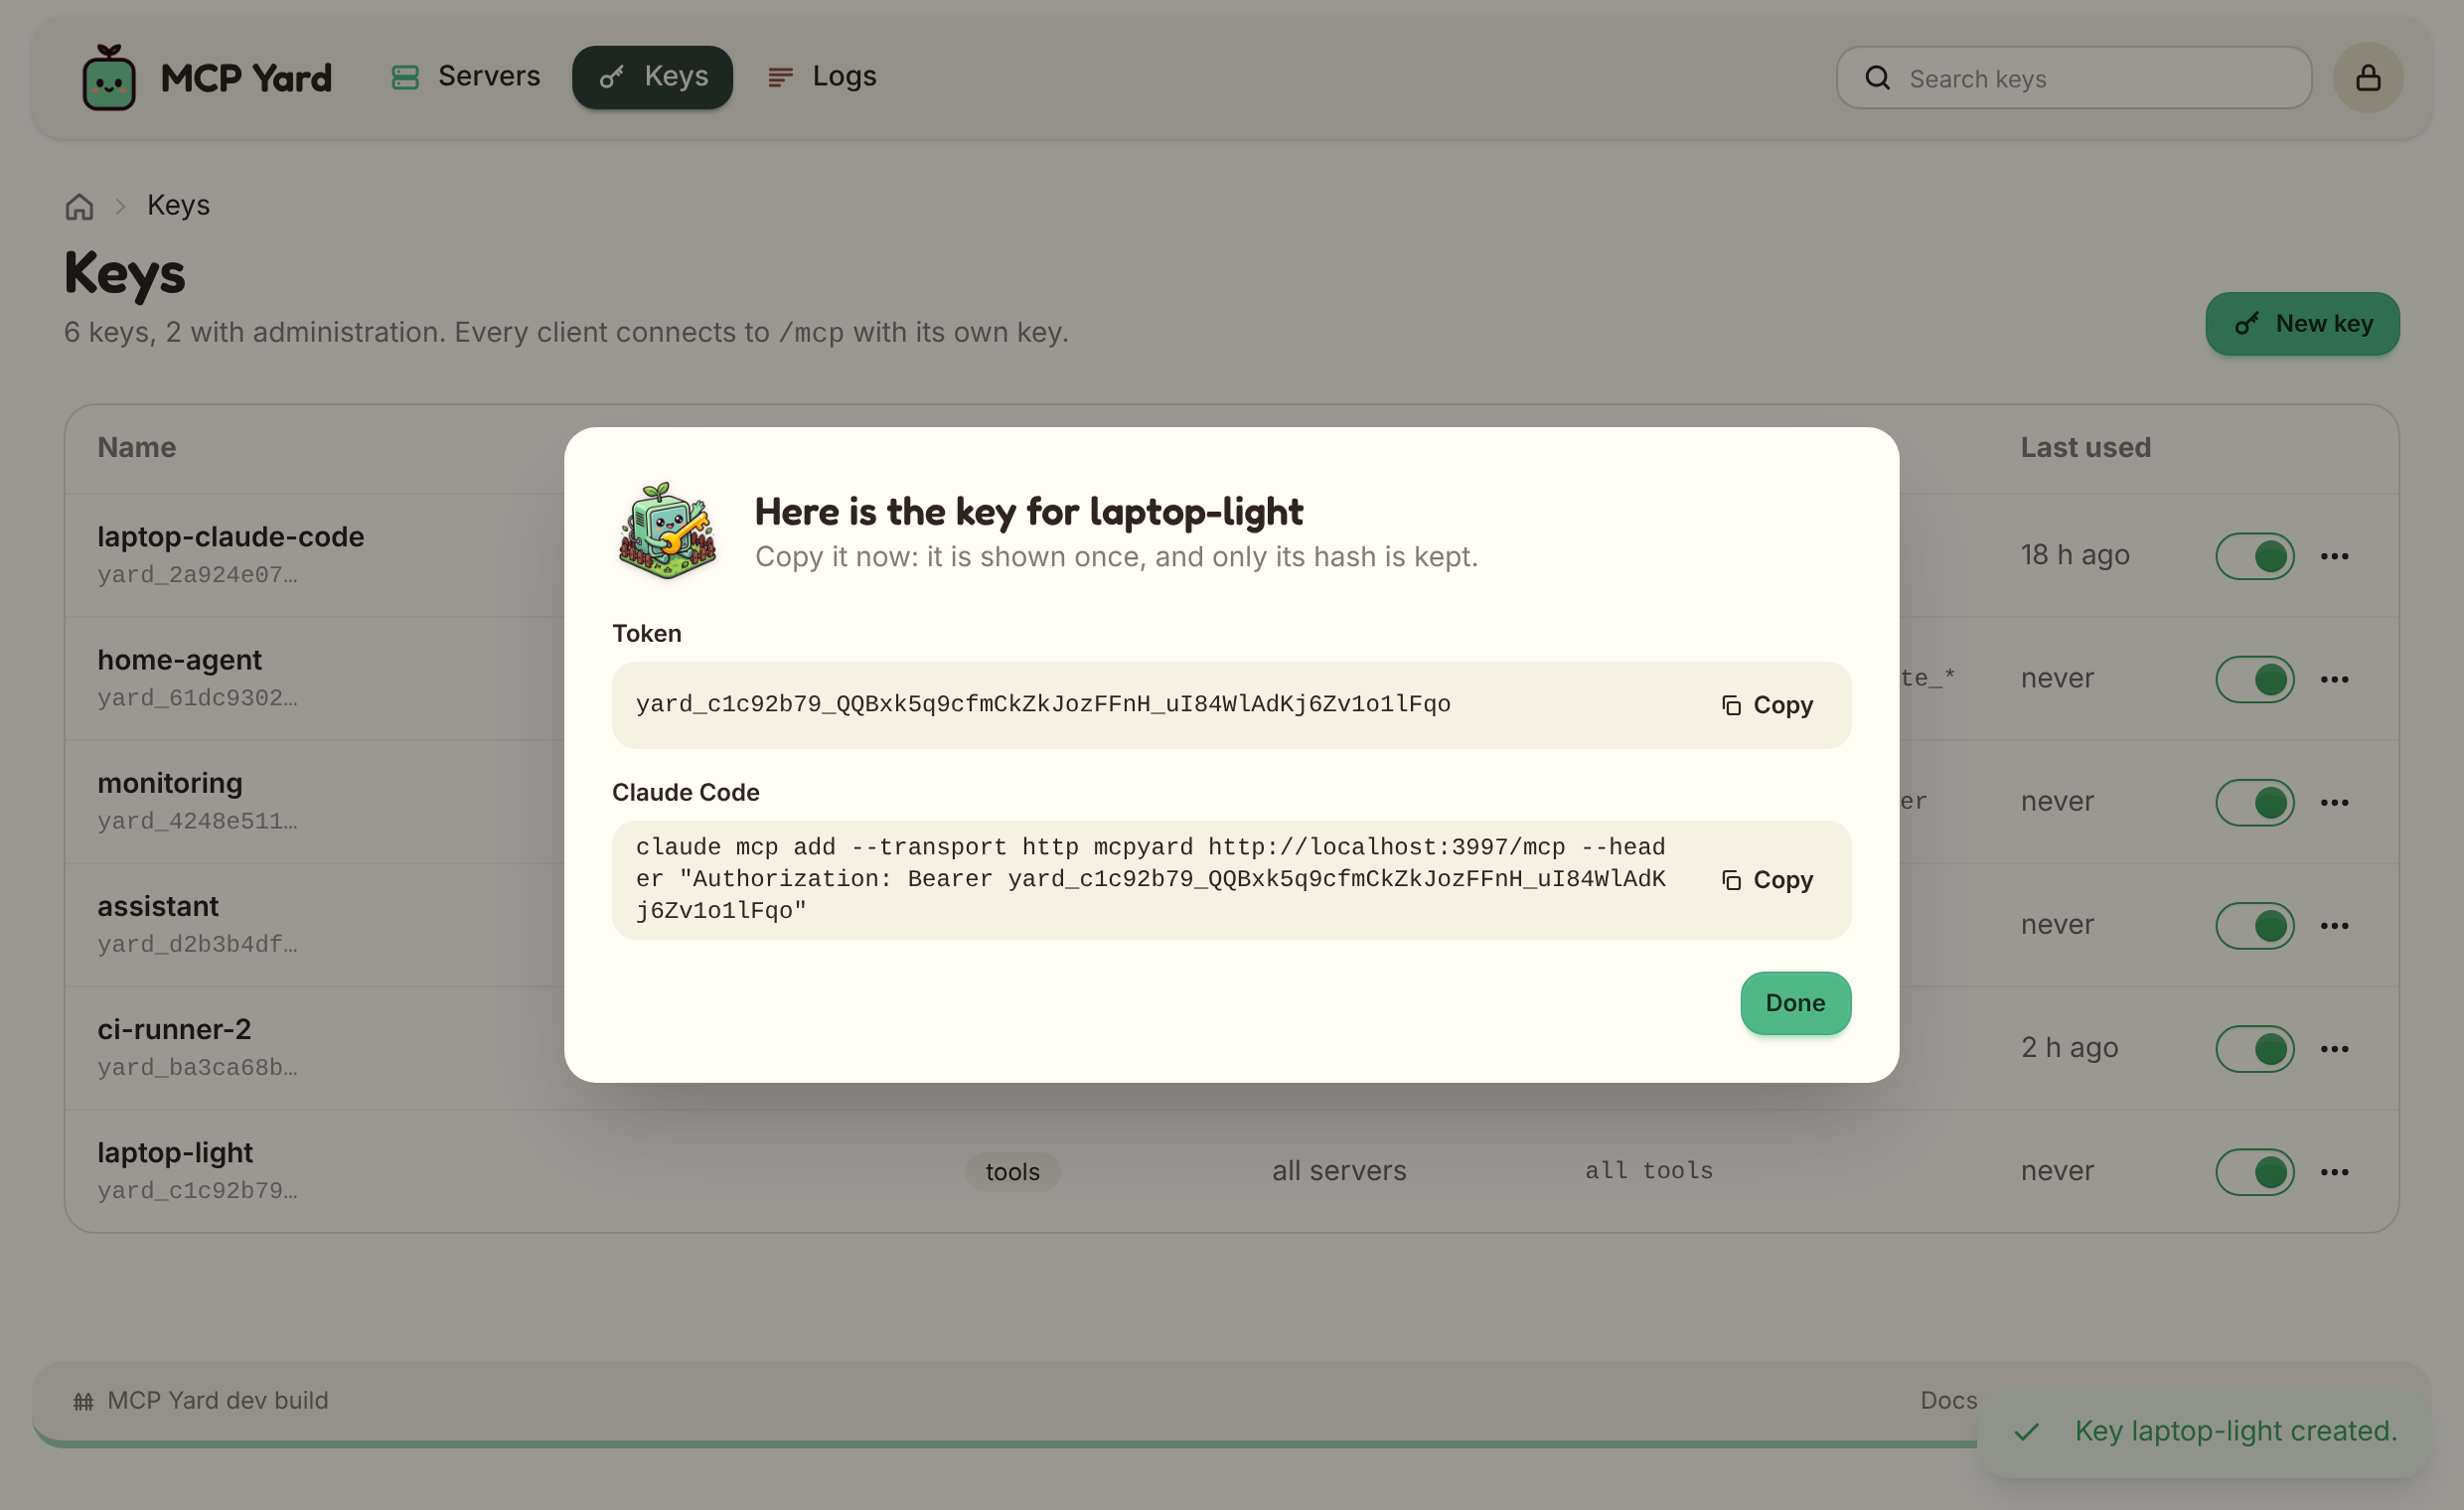This screenshot has width=2464, height=1510.
Task: Open more options for ci-runner-2
Action: point(2334,1048)
